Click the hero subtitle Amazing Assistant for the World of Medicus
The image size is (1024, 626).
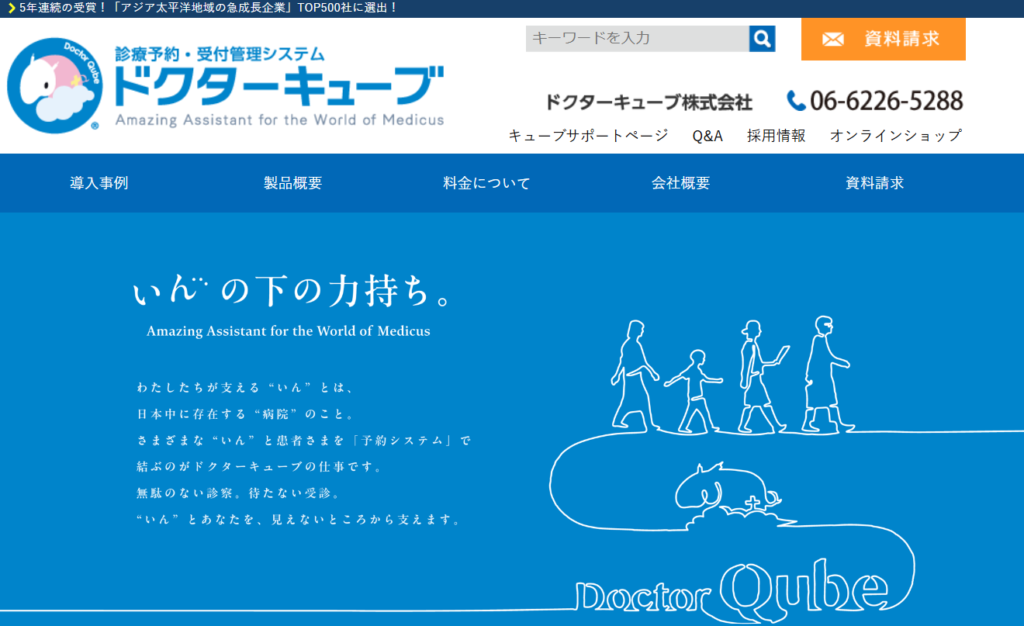pos(288,331)
